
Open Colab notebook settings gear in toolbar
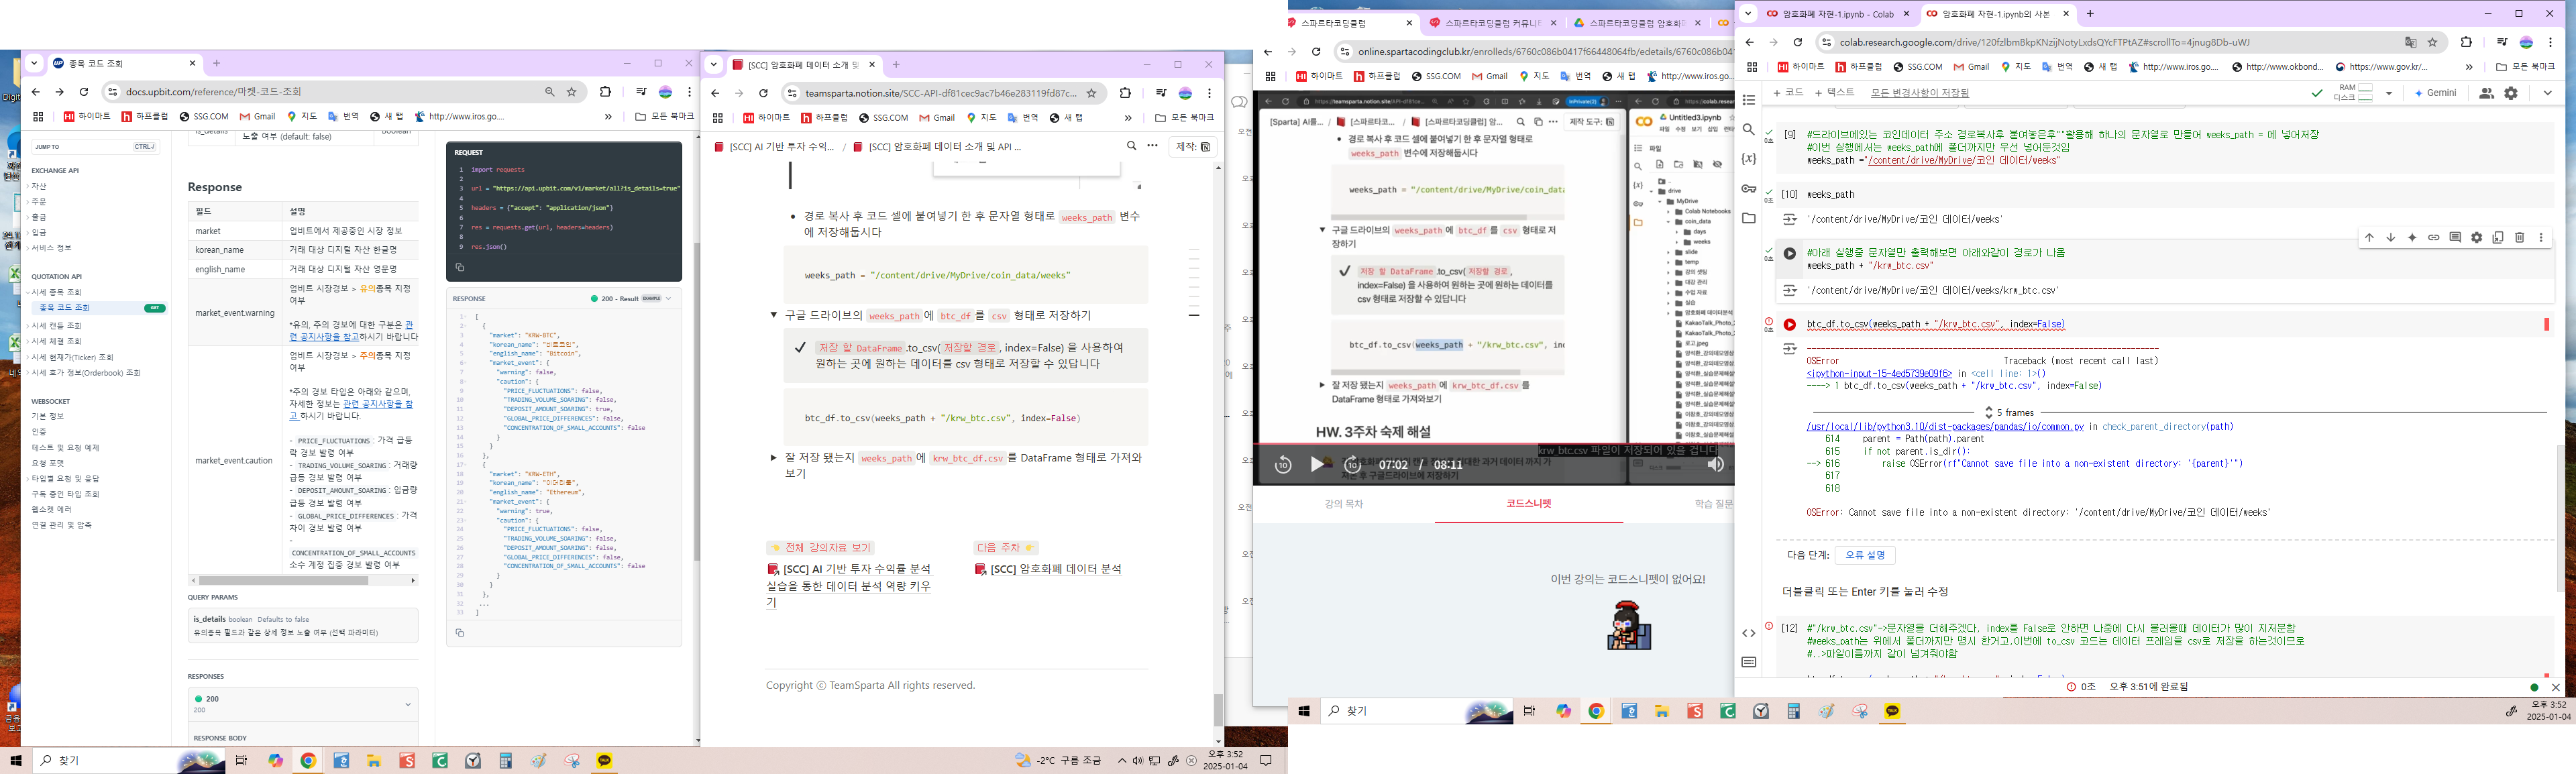[x=2511, y=93]
